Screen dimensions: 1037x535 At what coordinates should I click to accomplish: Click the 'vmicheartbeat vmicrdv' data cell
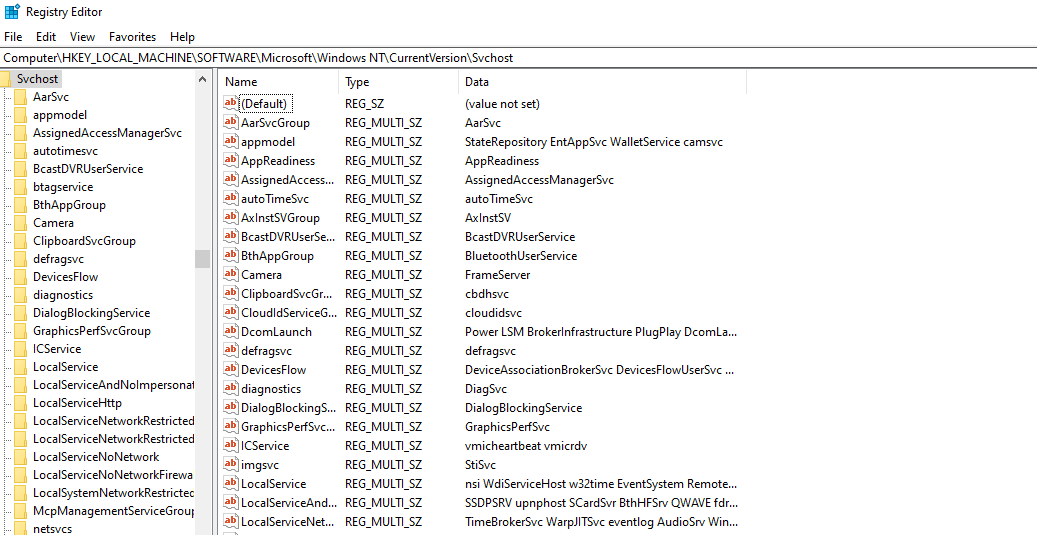[x=526, y=446]
